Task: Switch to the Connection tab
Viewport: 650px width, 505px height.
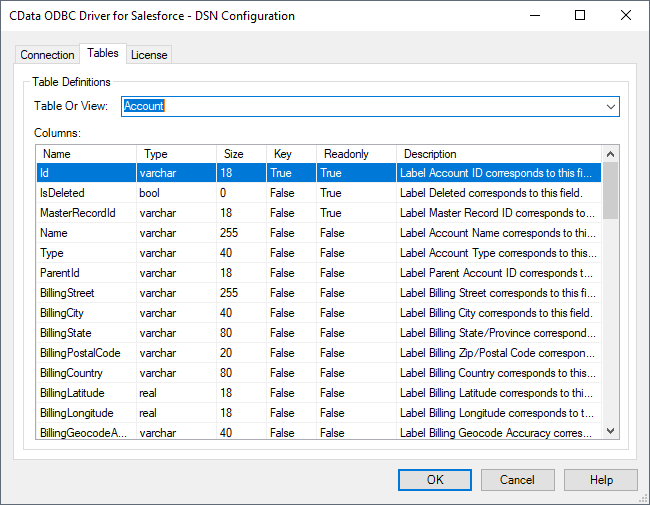Action: pos(47,55)
